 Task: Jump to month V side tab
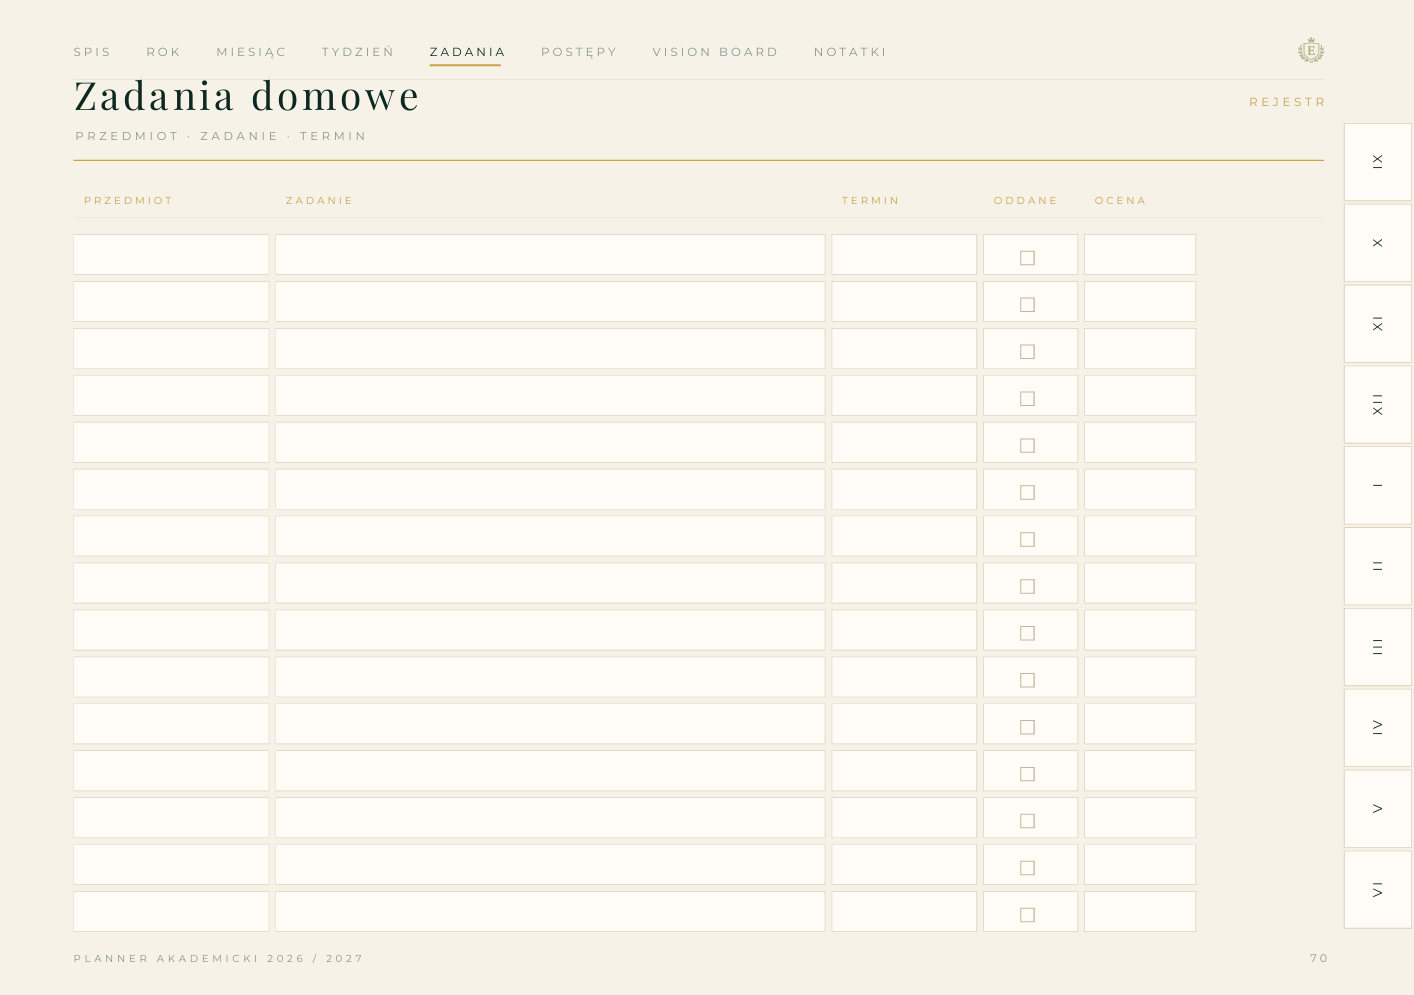[1378, 809]
